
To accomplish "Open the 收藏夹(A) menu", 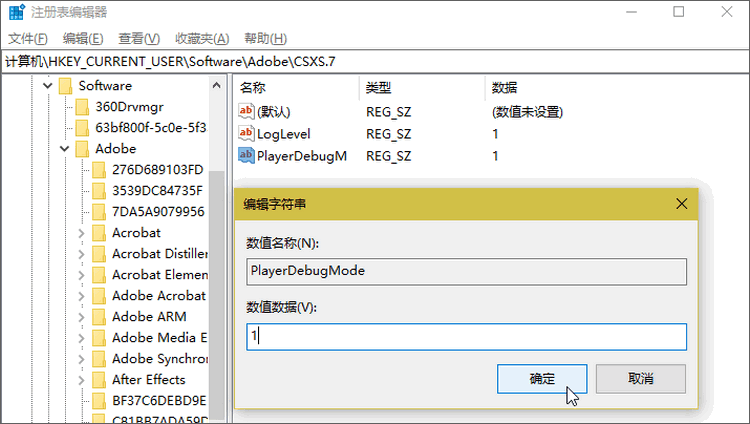I will click(202, 38).
